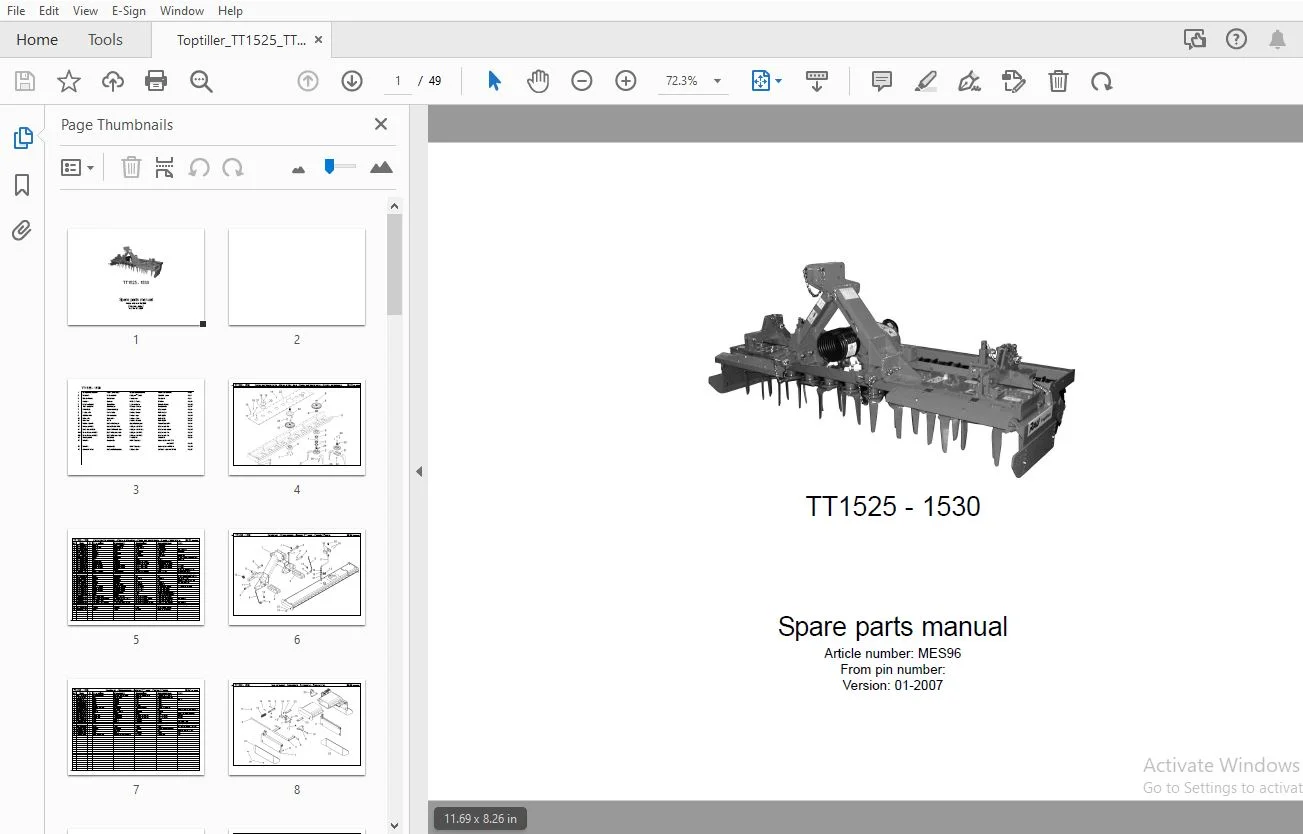Select page 3 thumbnail

tap(136, 427)
